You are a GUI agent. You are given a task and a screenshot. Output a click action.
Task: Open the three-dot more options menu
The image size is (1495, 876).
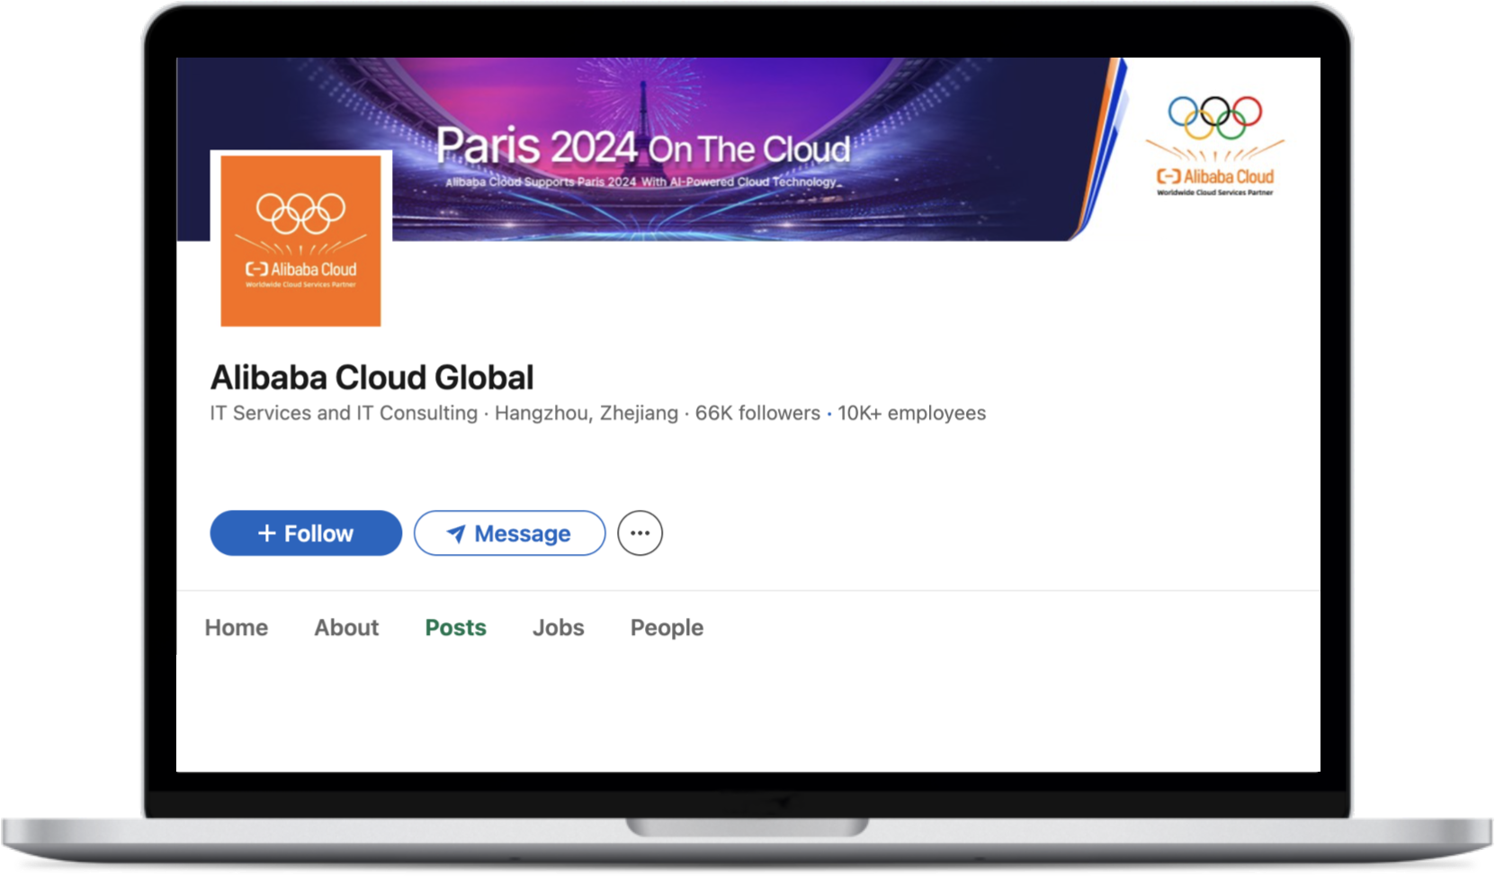640,533
